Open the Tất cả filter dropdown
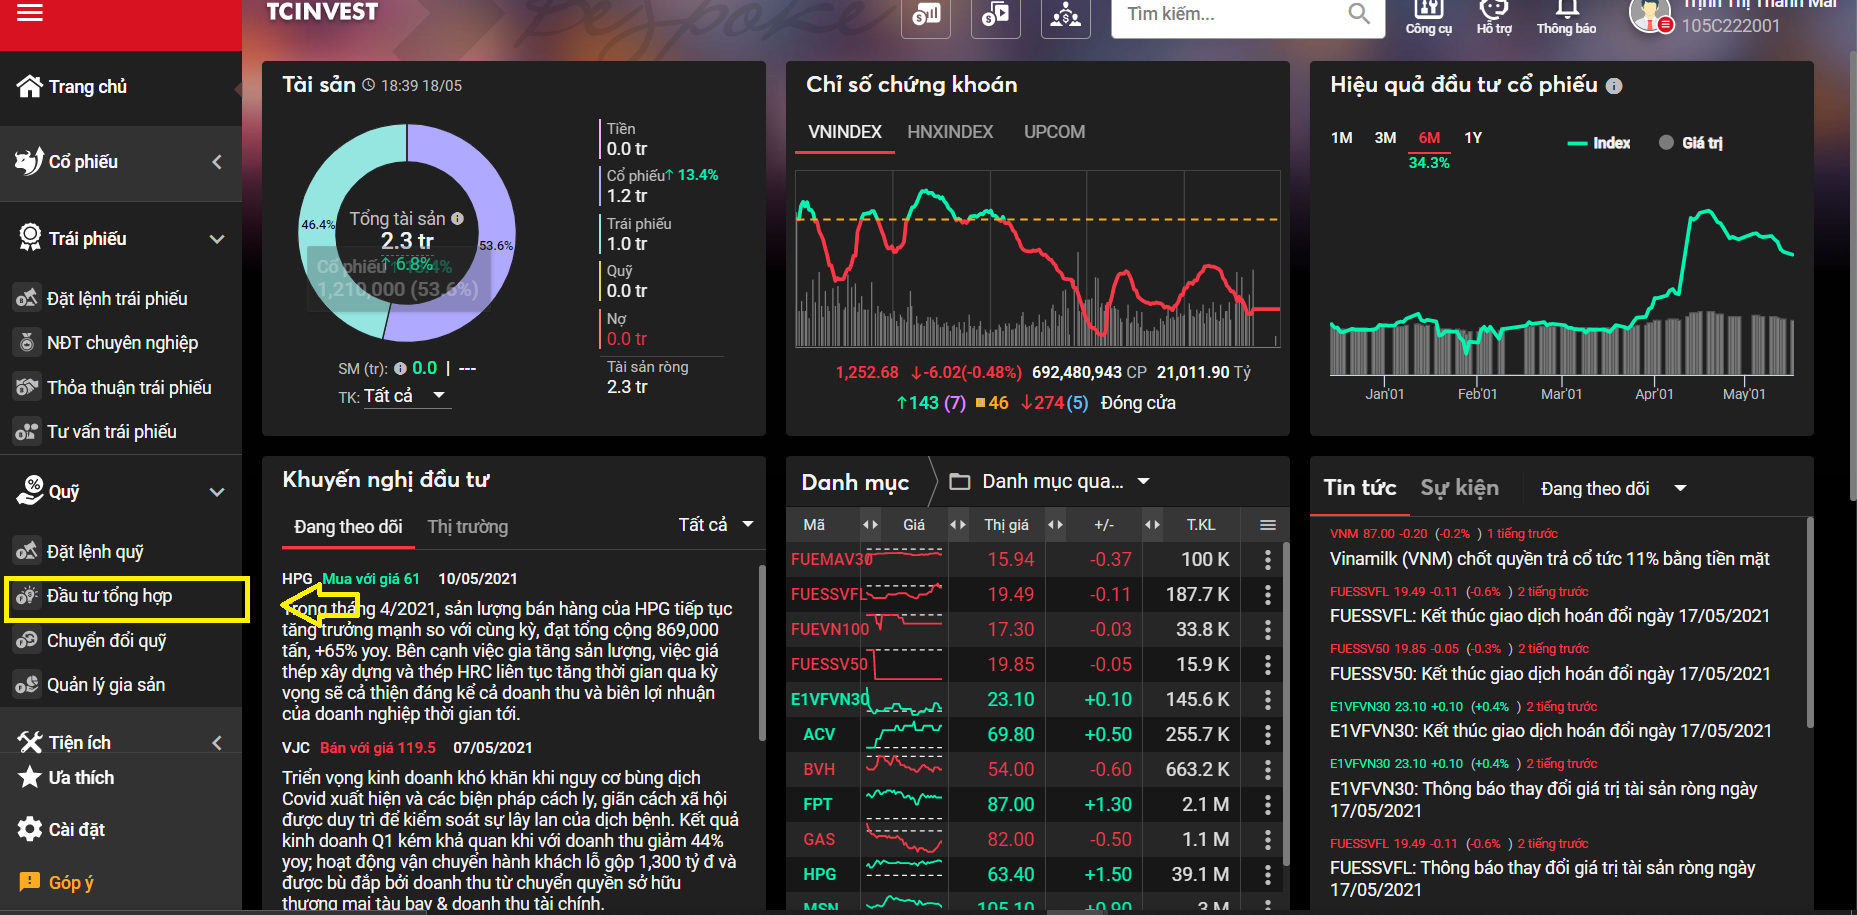1857x915 pixels. (x=716, y=524)
